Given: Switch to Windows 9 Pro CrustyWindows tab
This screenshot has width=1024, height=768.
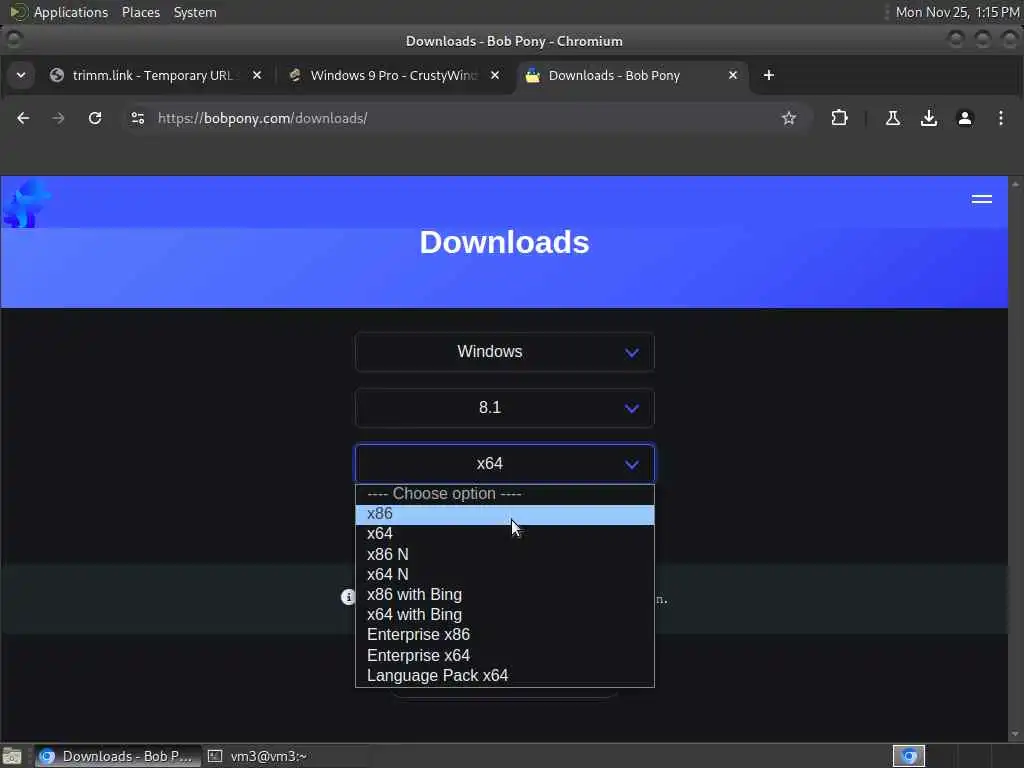Looking at the screenshot, I should 394,75.
